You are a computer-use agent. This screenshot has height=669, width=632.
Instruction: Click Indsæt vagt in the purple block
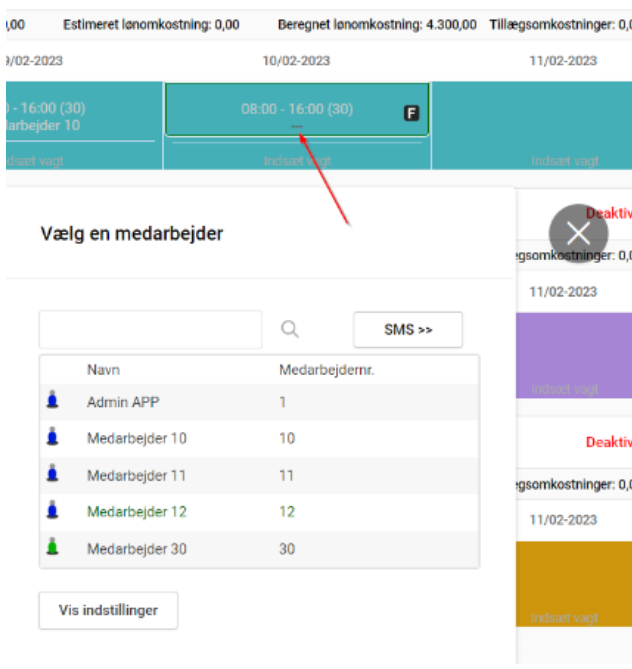coord(565,389)
